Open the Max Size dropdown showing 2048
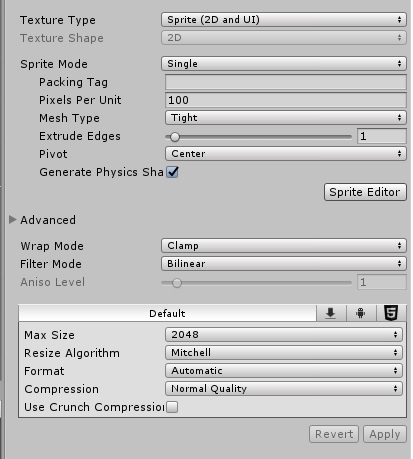 [x=284, y=334]
